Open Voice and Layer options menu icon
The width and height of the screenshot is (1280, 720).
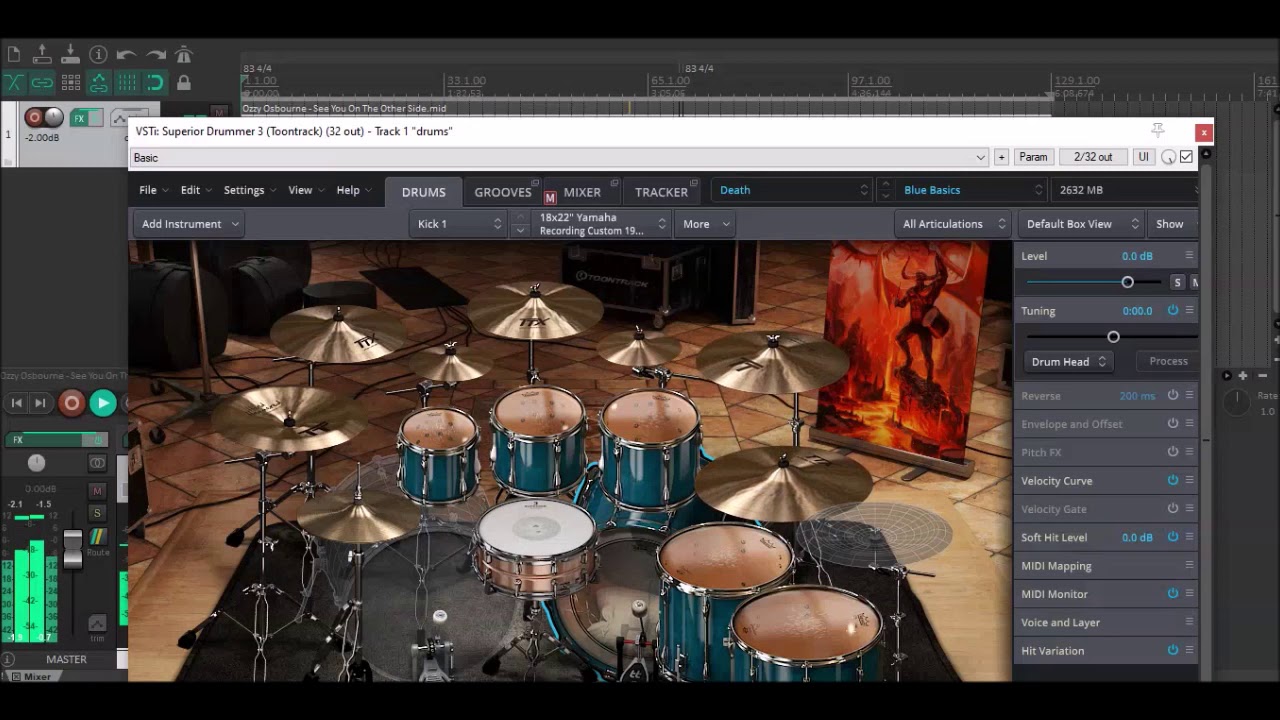[x=1189, y=621]
